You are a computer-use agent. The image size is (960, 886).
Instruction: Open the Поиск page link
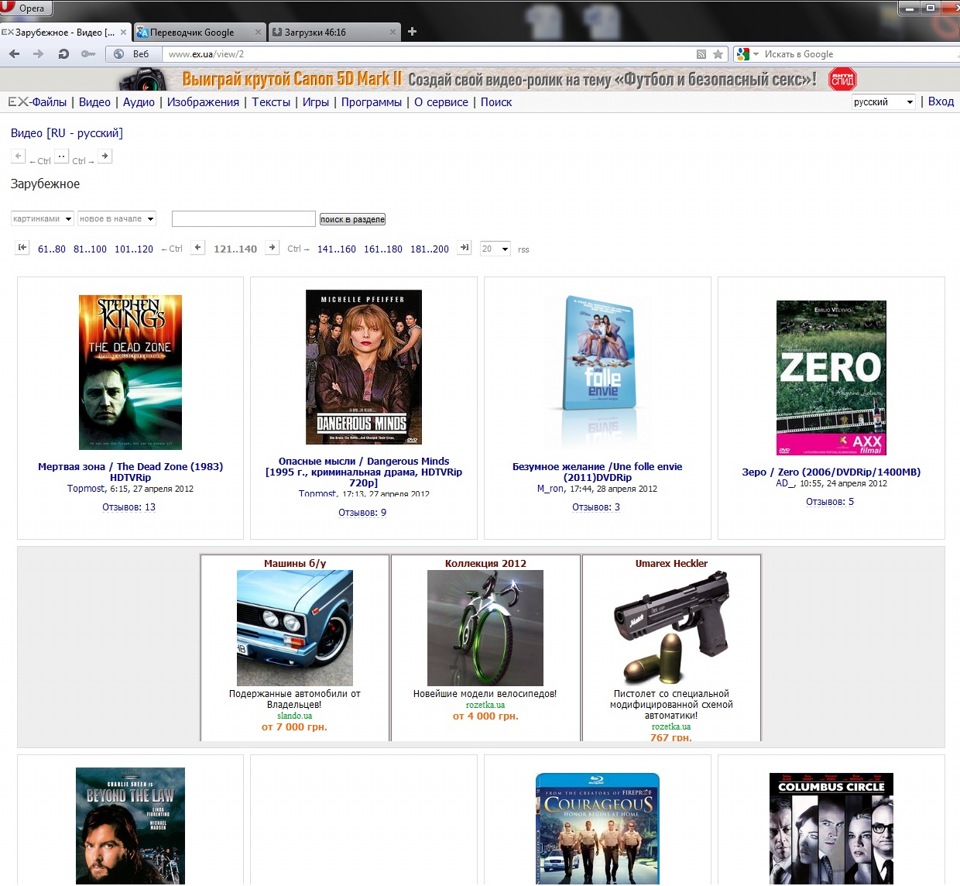point(496,102)
